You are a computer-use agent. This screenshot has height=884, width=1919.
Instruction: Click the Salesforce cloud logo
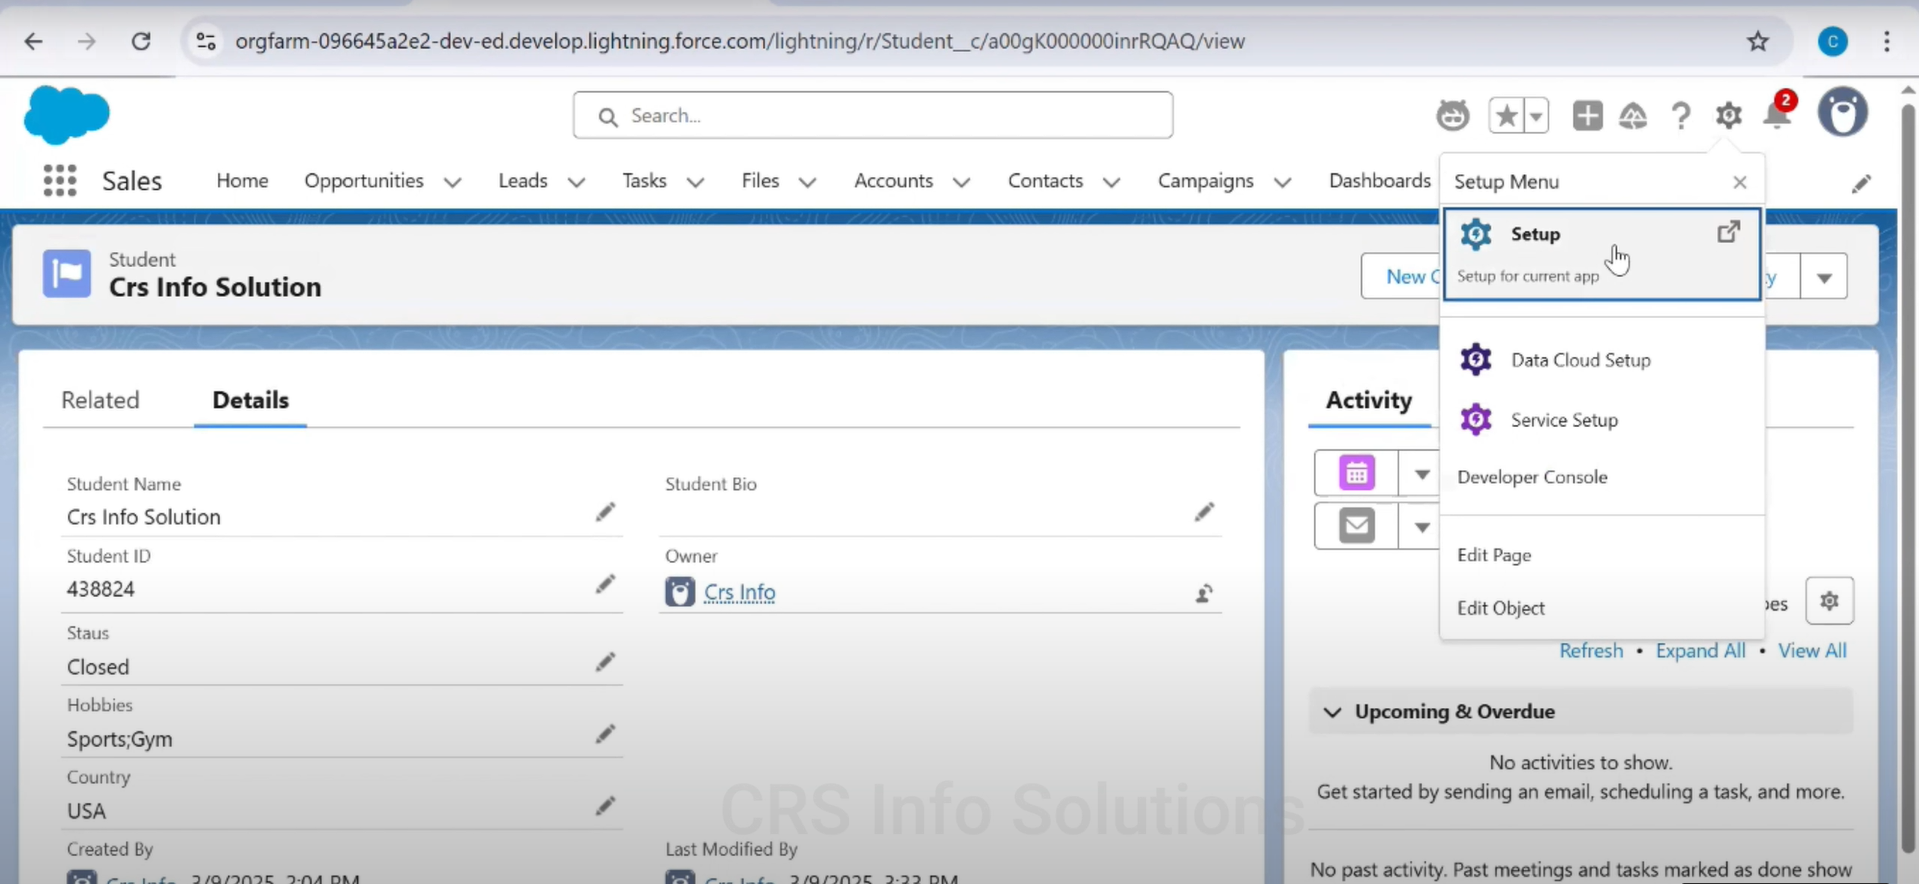(66, 115)
